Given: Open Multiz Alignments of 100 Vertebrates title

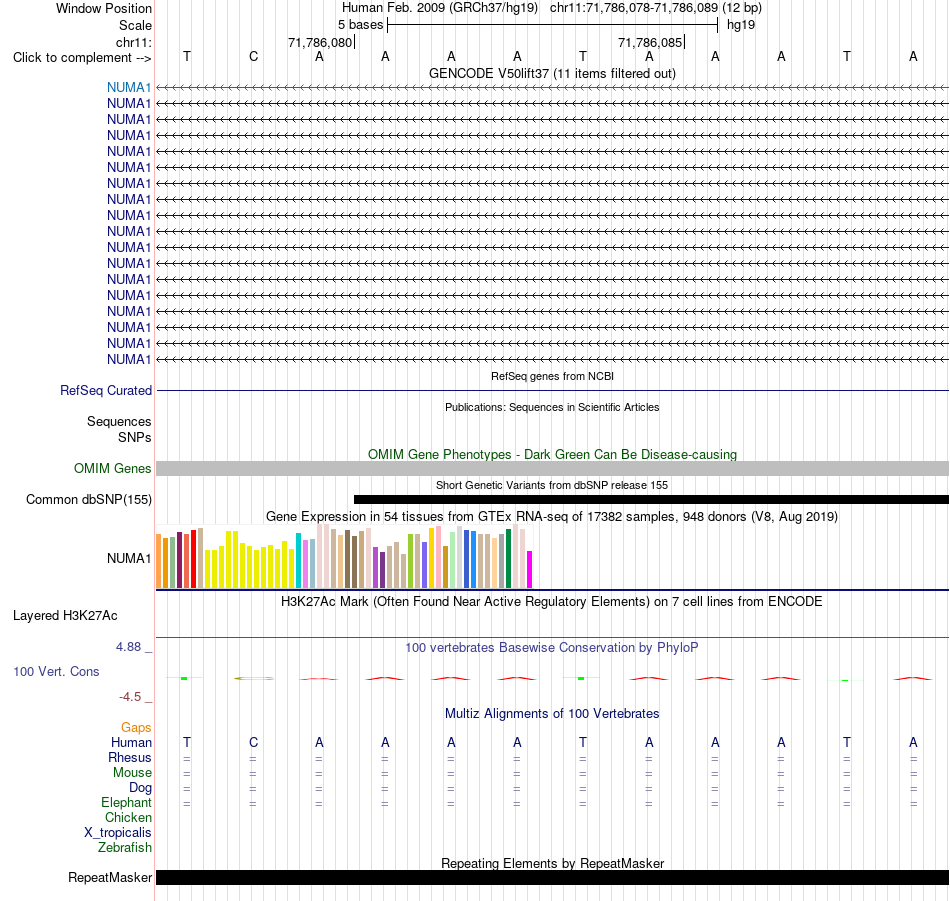Looking at the screenshot, I should coord(552,714).
